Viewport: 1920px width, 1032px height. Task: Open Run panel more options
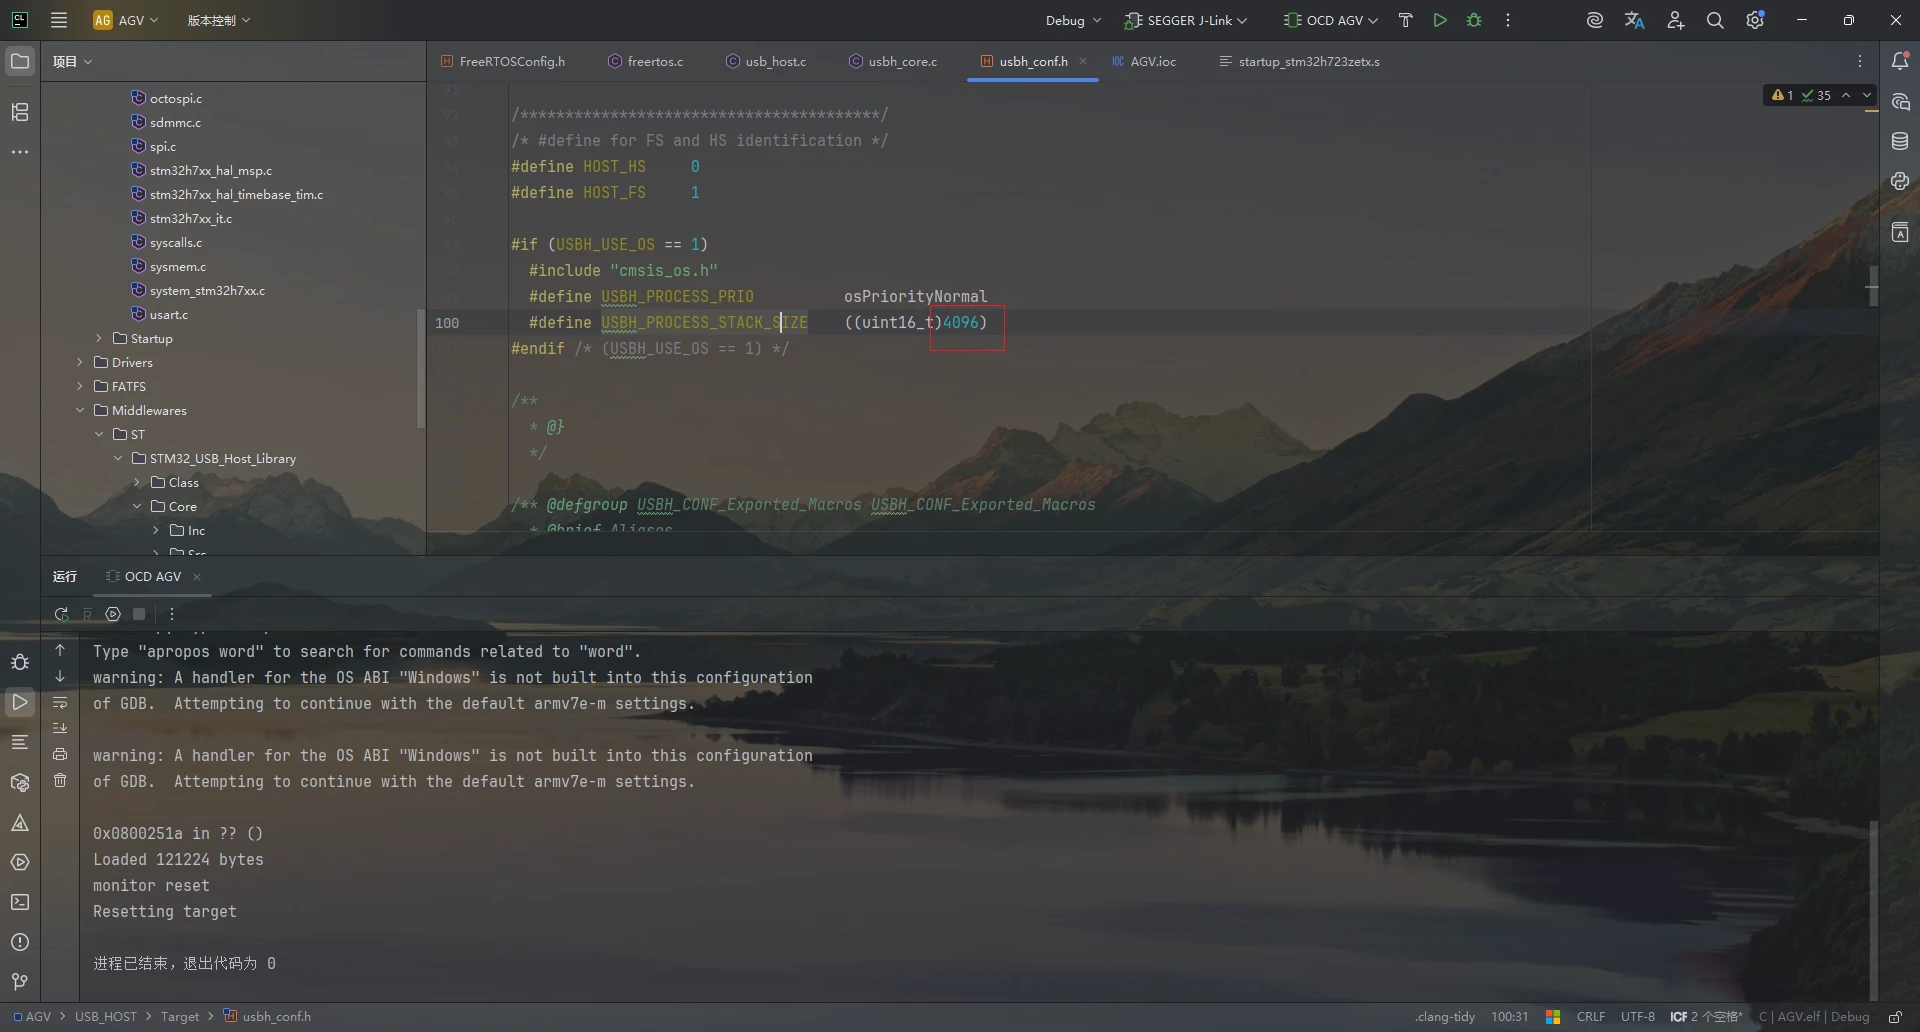click(x=172, y=614)
